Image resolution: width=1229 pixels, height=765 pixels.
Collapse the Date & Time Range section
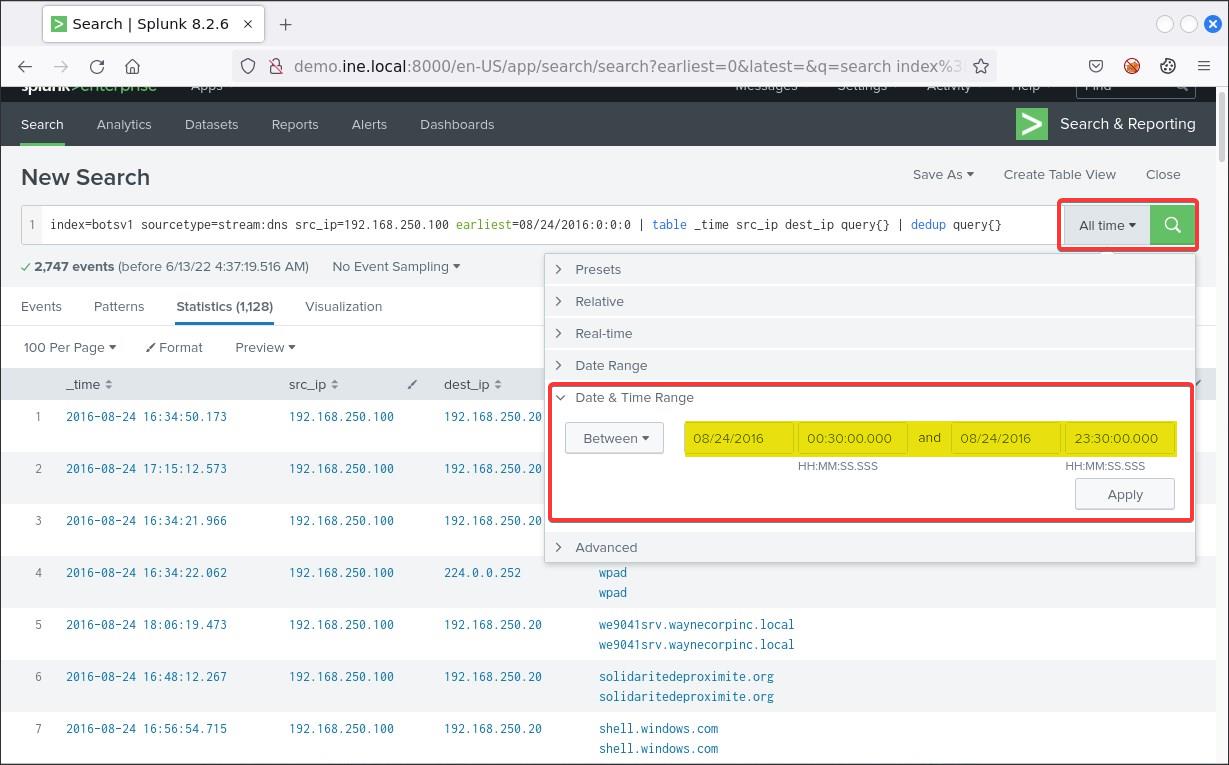tap(633, 397)
